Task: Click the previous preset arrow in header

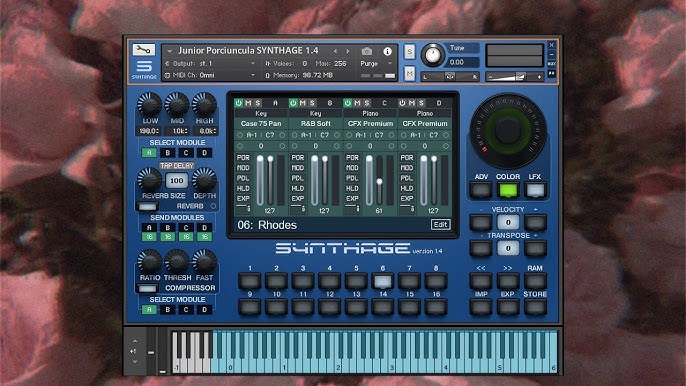Action: pos(336,51)
